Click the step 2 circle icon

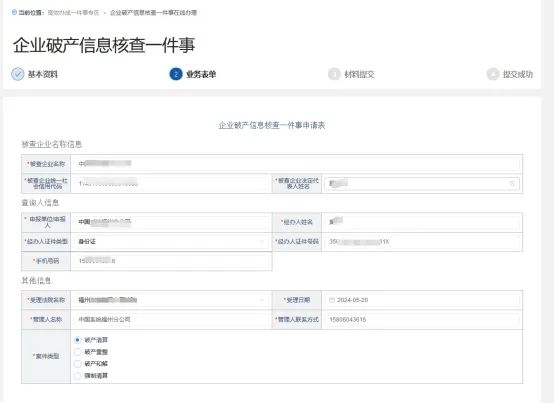tap(176, 74)
